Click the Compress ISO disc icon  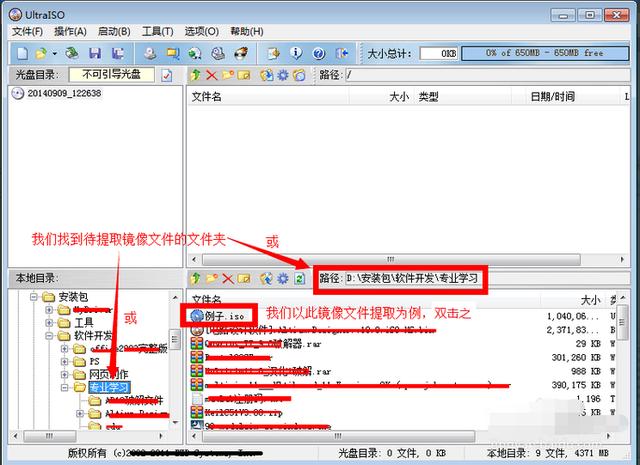click(x=195, y=53)
